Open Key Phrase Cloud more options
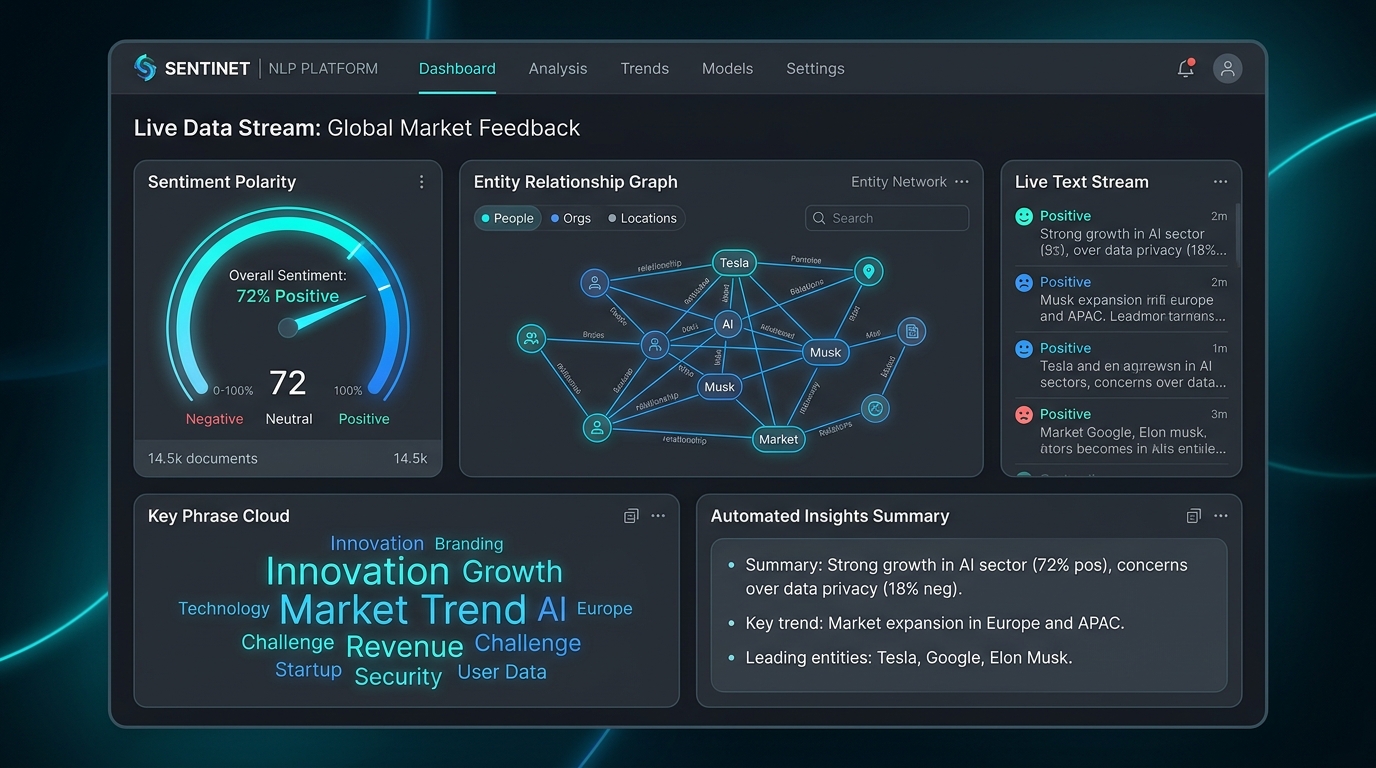1376x768 pixels. click(658, 516)
